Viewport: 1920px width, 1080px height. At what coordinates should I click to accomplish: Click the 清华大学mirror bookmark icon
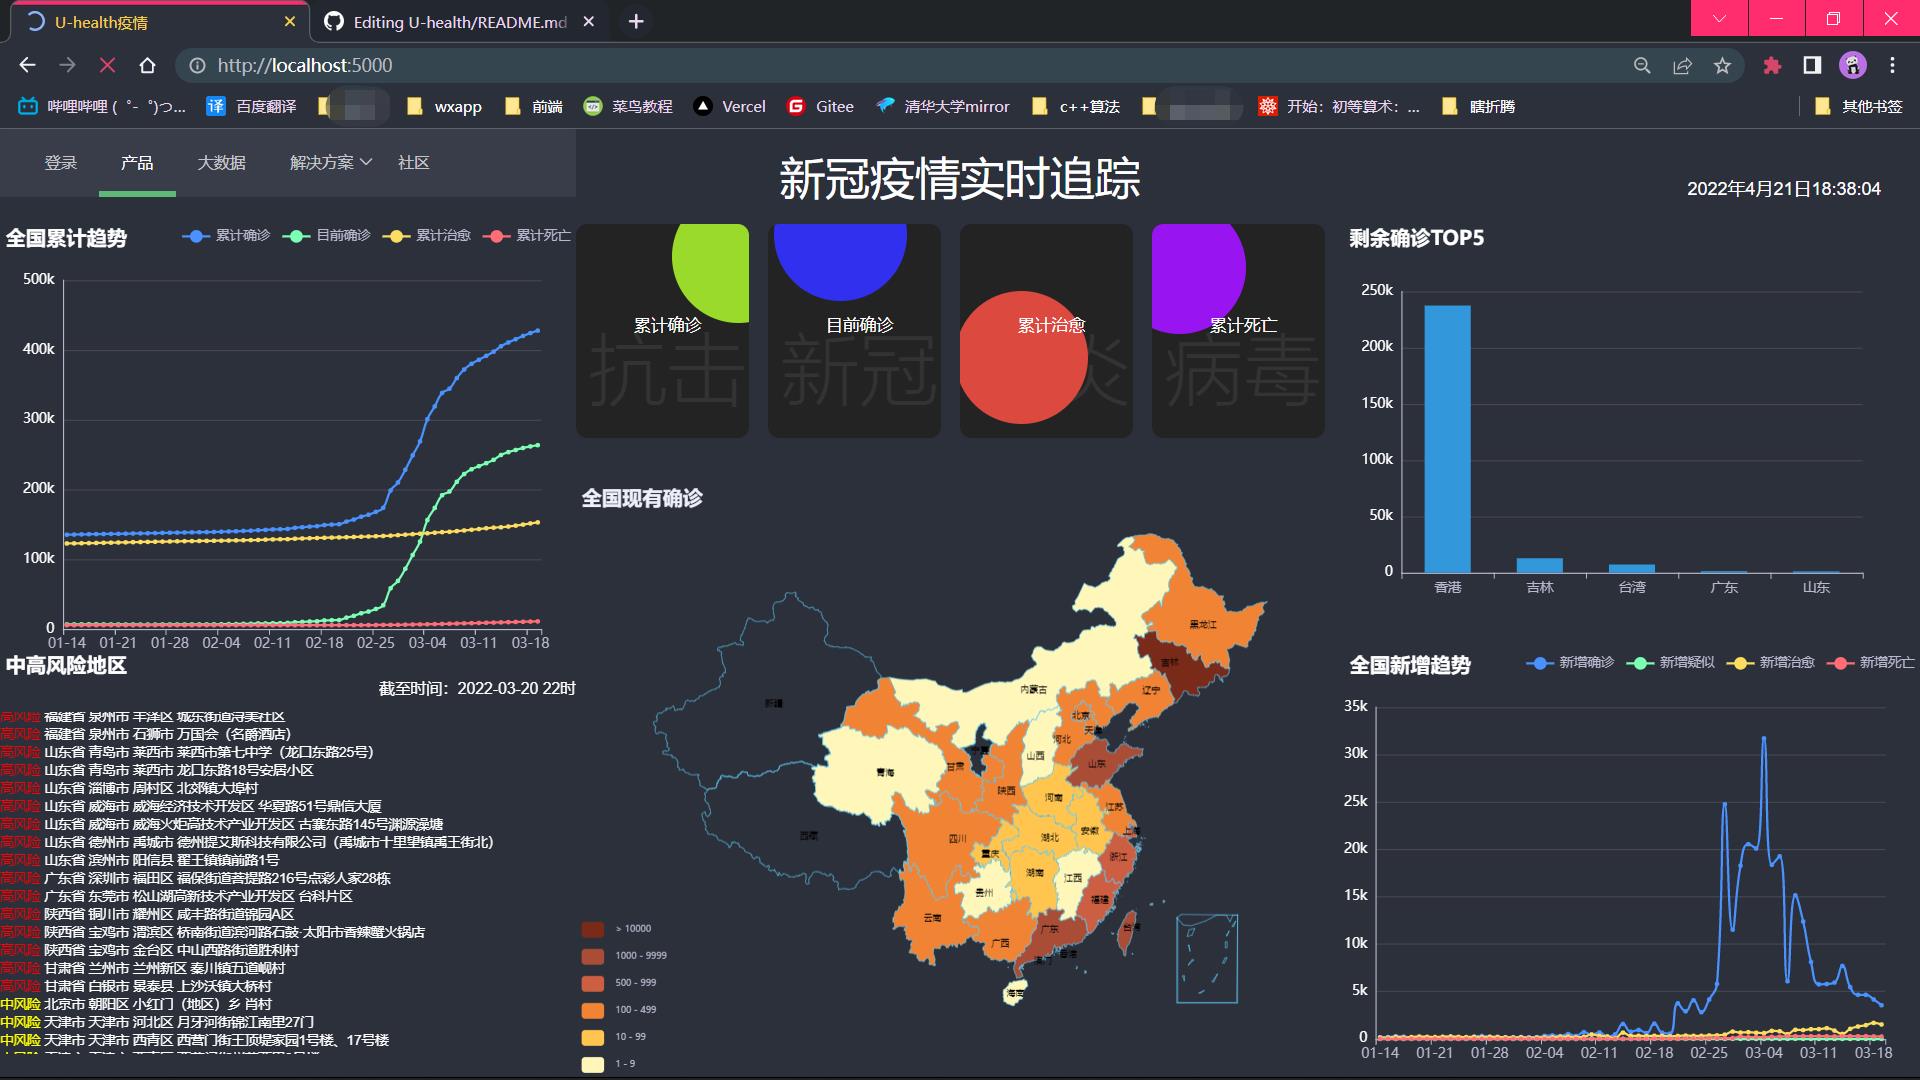[x=884, y=106]
